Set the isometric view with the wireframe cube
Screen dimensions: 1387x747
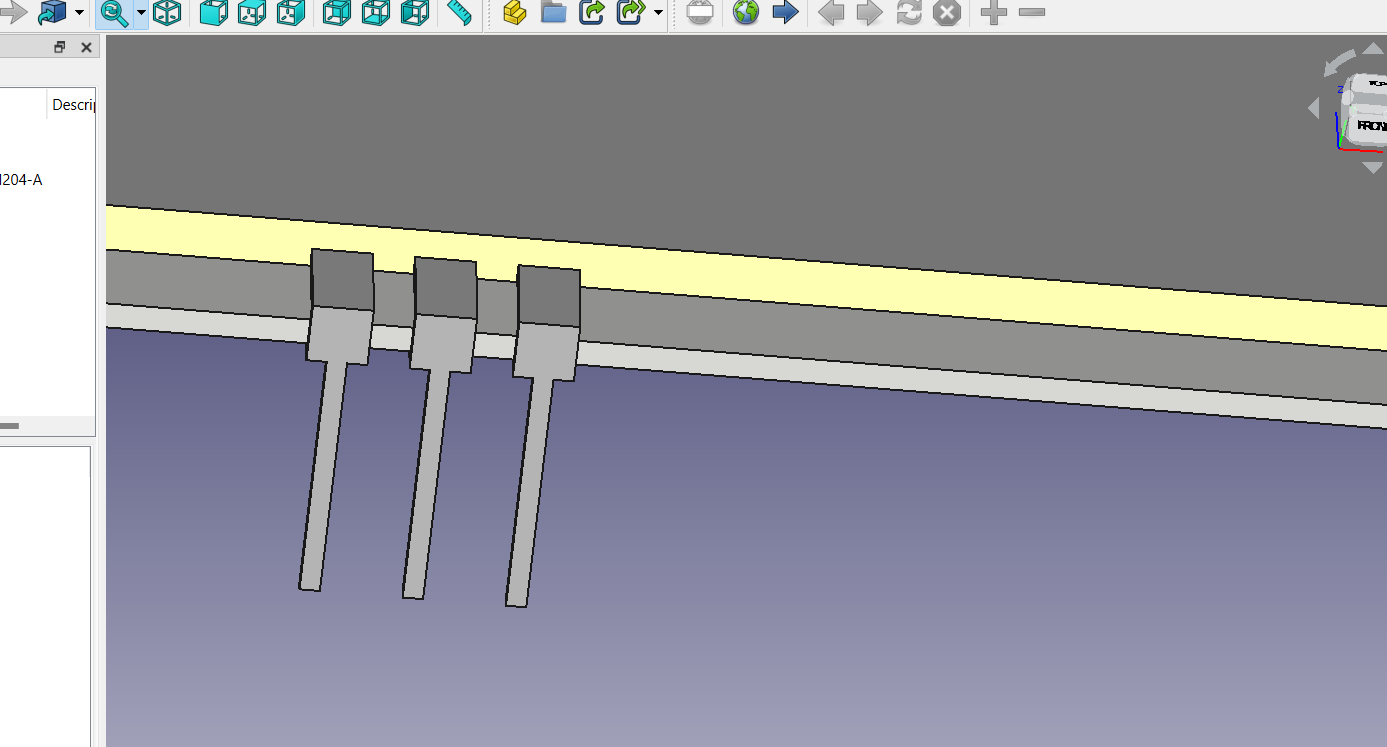[167, 13]
